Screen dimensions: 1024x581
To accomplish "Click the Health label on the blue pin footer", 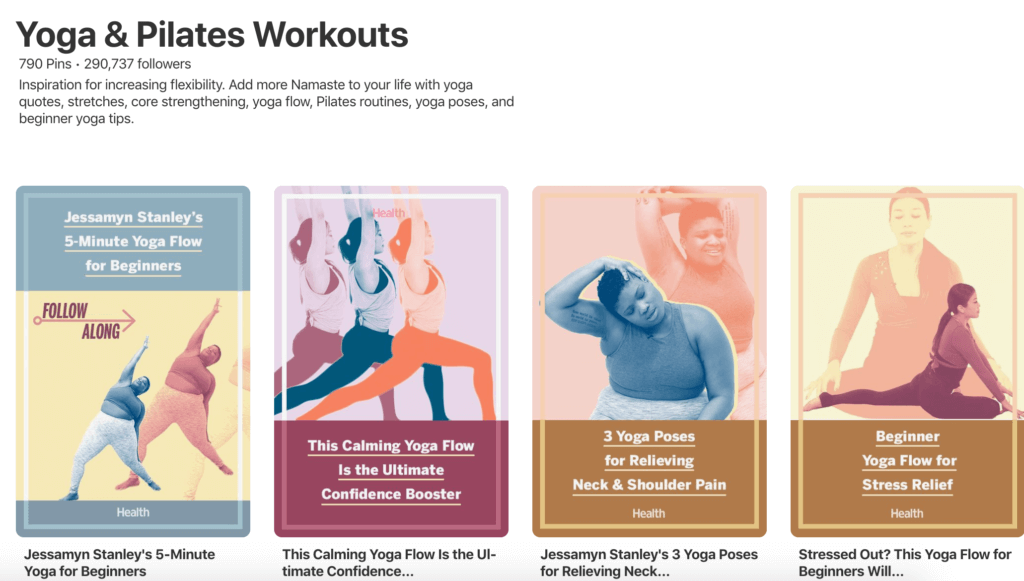I will point(133,512).
